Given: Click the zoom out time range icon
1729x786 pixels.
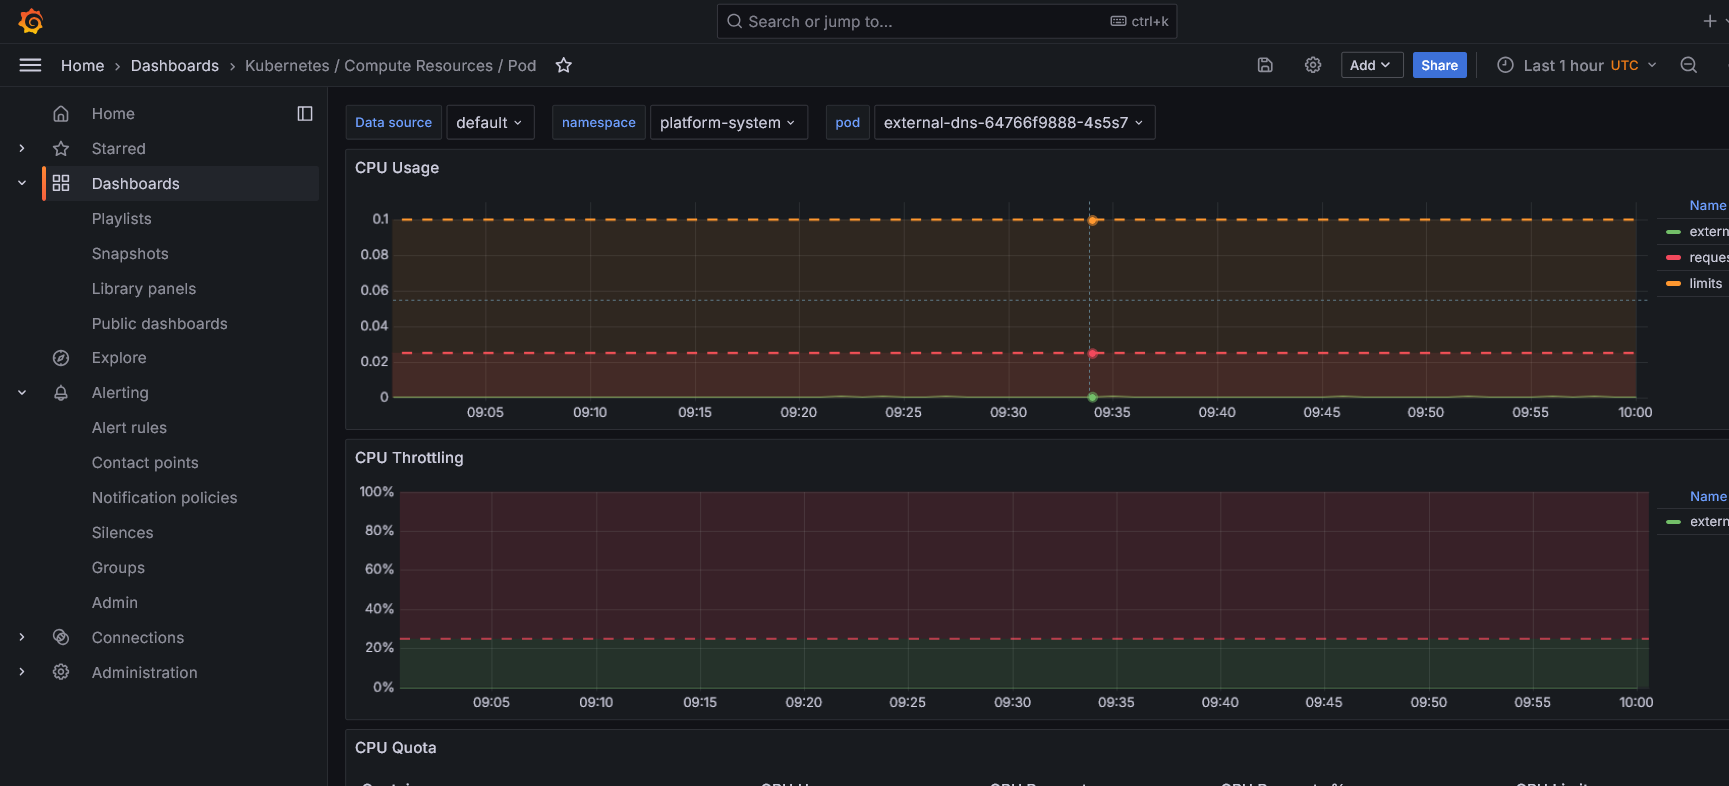Looking at the screenshot, I should (1689, 65).
